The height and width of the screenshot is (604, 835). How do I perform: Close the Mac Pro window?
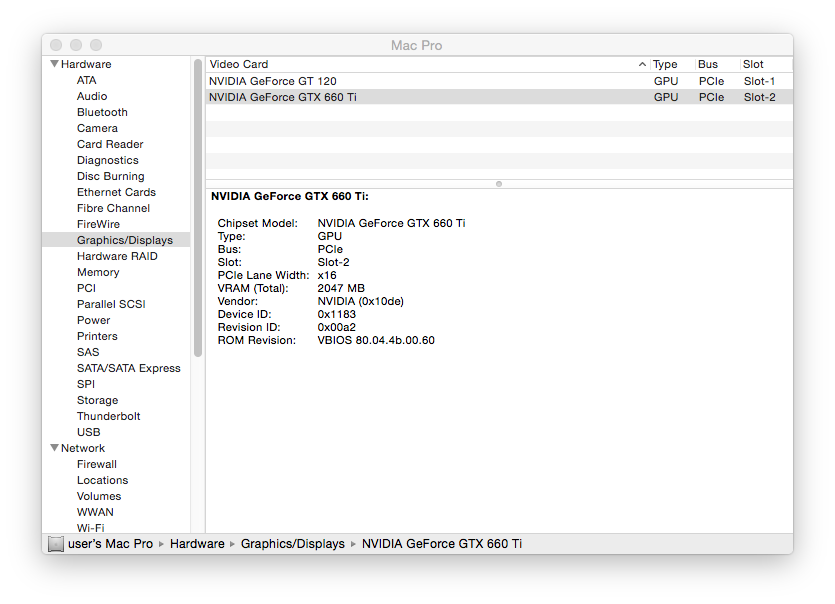pyautogui.click(x=56, y=45)
